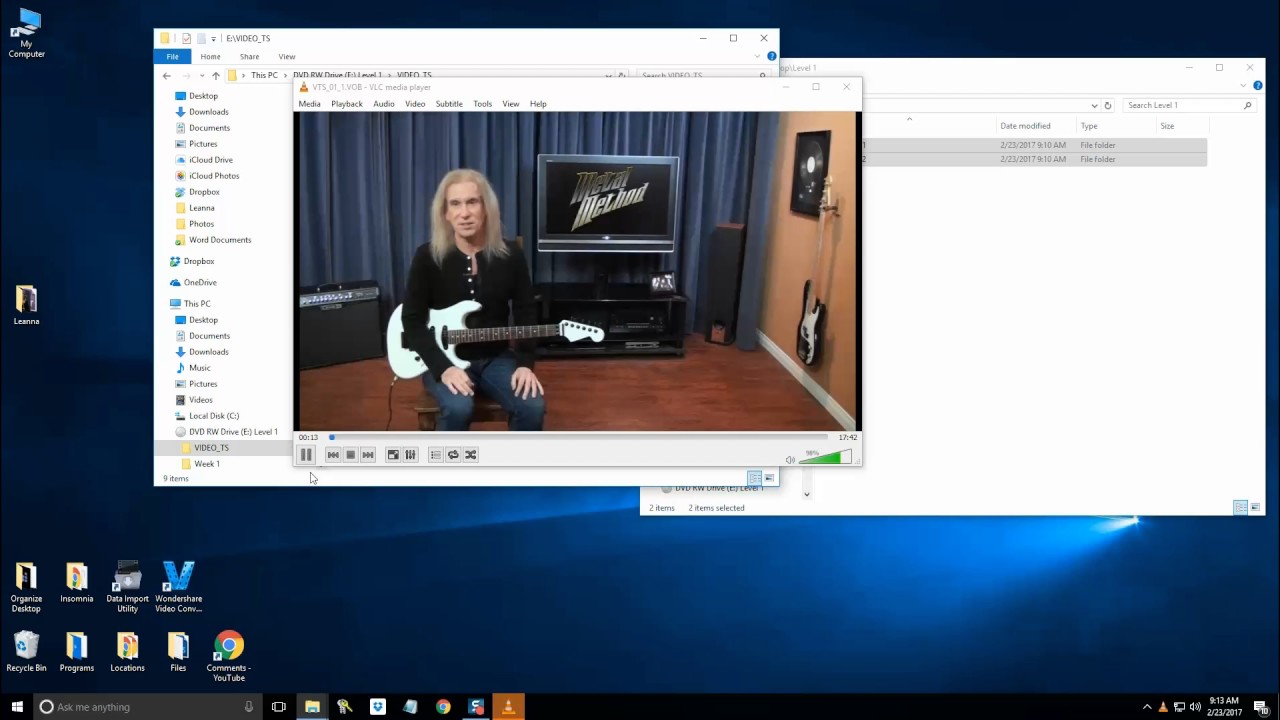1280x720 pixels.
Task: Select Local Disk (C:) in sidebar
Action: pos(213,416)
